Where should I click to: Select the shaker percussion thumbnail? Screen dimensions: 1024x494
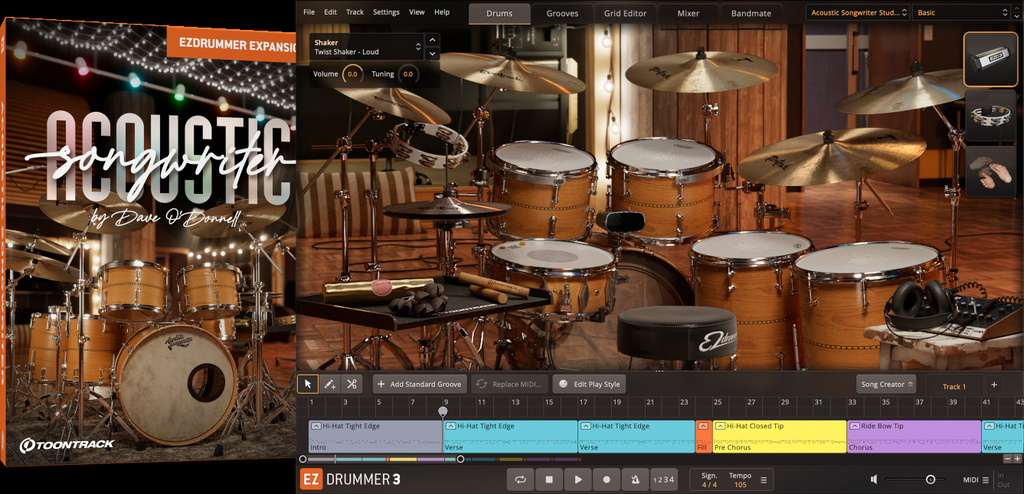click(990, 59)
